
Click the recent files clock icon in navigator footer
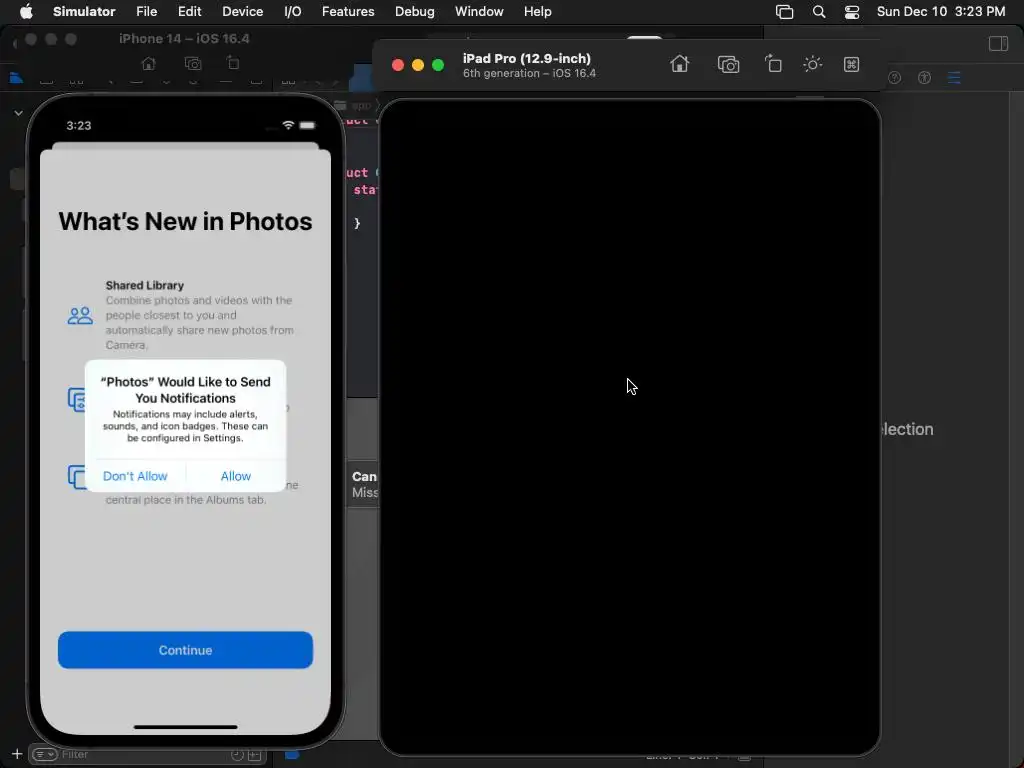coord(238,755)
